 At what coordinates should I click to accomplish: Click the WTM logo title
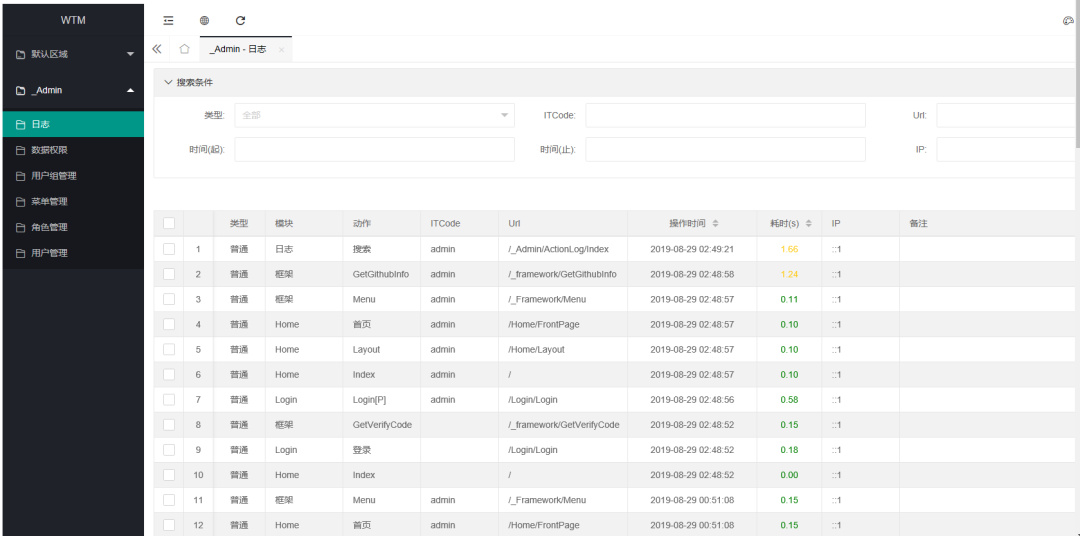[x=73, y=20]
